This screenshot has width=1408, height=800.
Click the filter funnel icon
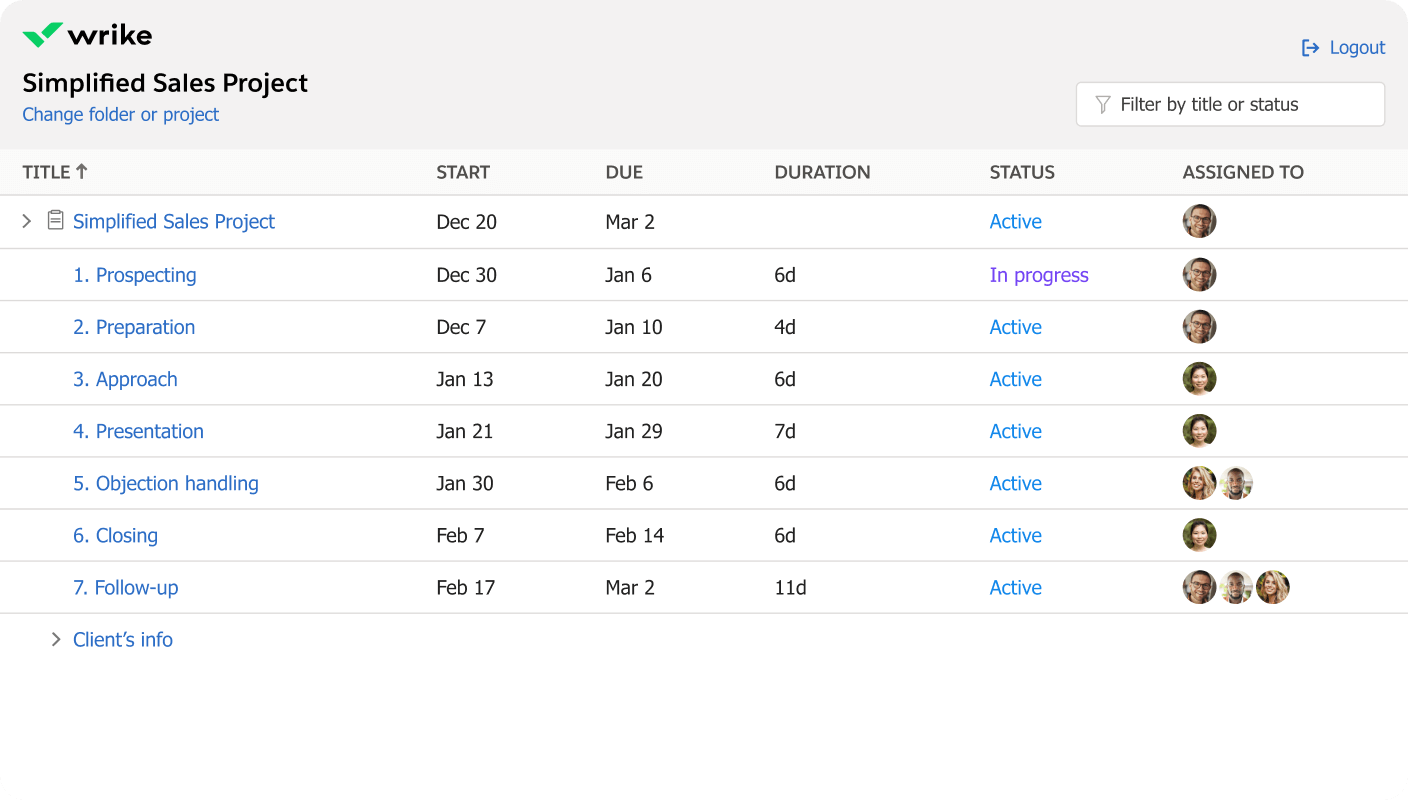tap(1102, 105)
